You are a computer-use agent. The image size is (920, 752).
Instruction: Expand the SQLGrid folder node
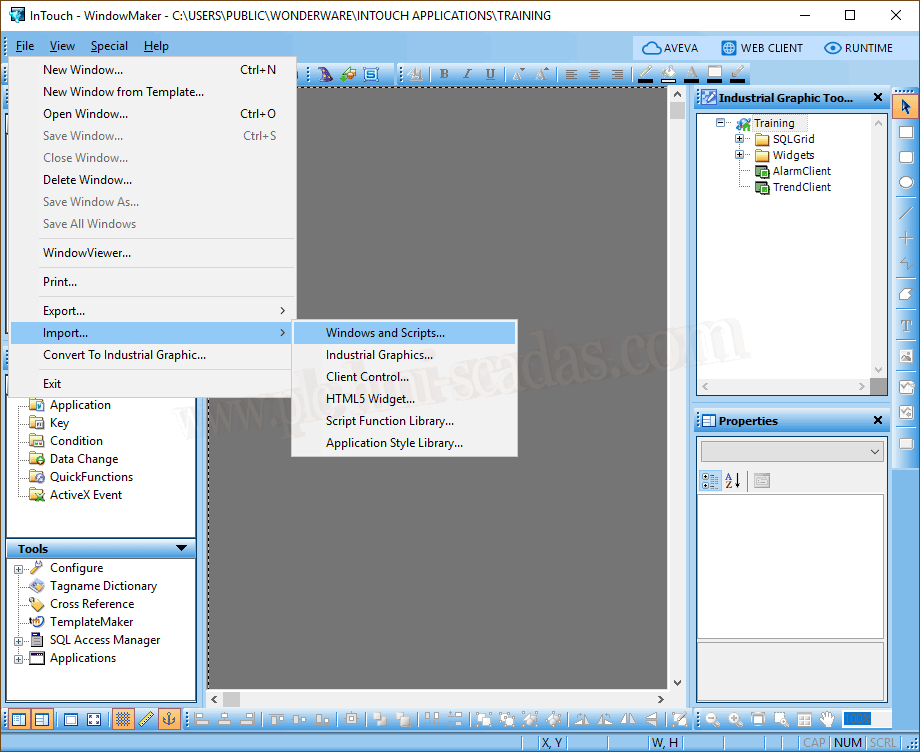point(740,139)
